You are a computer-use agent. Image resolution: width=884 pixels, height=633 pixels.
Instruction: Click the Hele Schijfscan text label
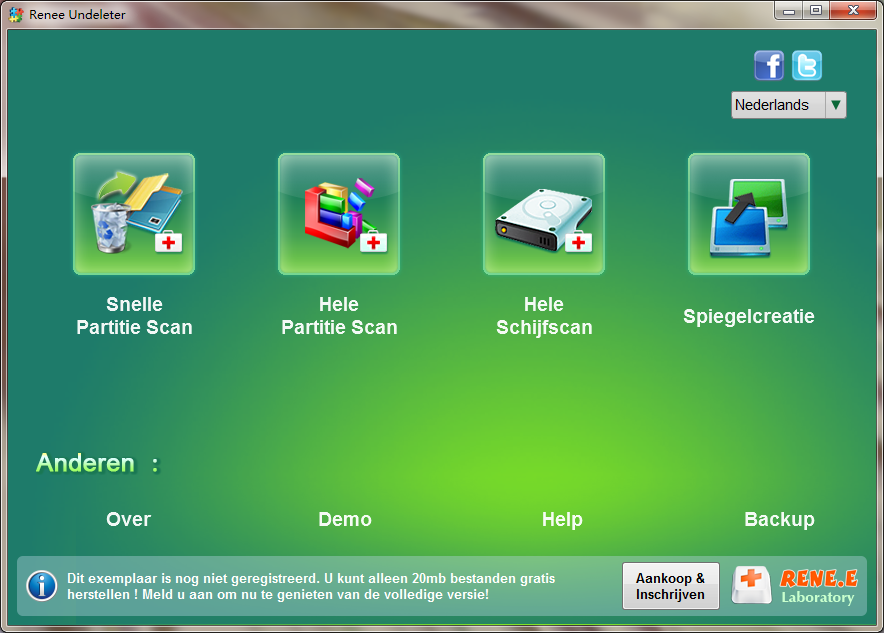click(544, 316)
